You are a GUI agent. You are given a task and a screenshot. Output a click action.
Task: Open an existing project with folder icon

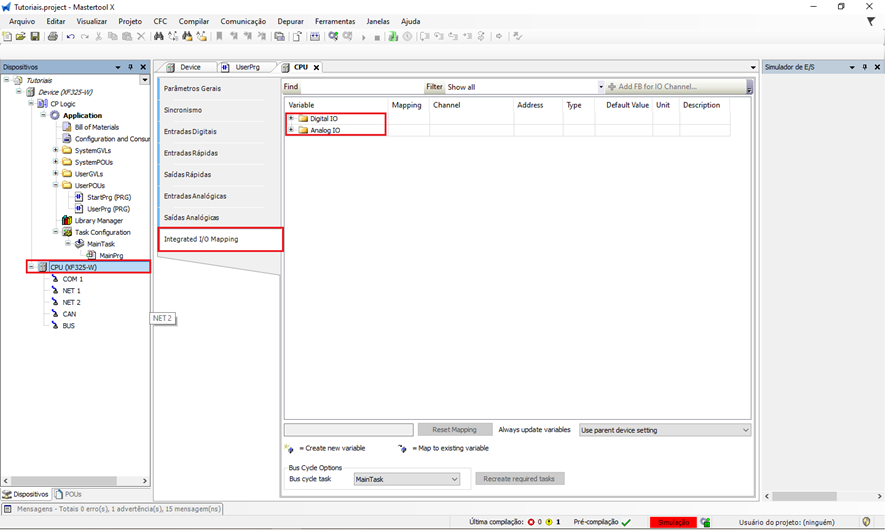pyautogui.click(x=21, y=37)
